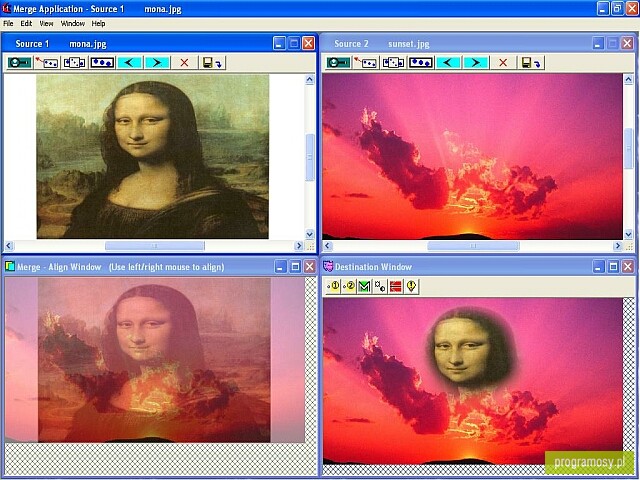This screenshot has height=480, width=640.
Task: Minimize the Source 2 window
Action: point(598,43)
